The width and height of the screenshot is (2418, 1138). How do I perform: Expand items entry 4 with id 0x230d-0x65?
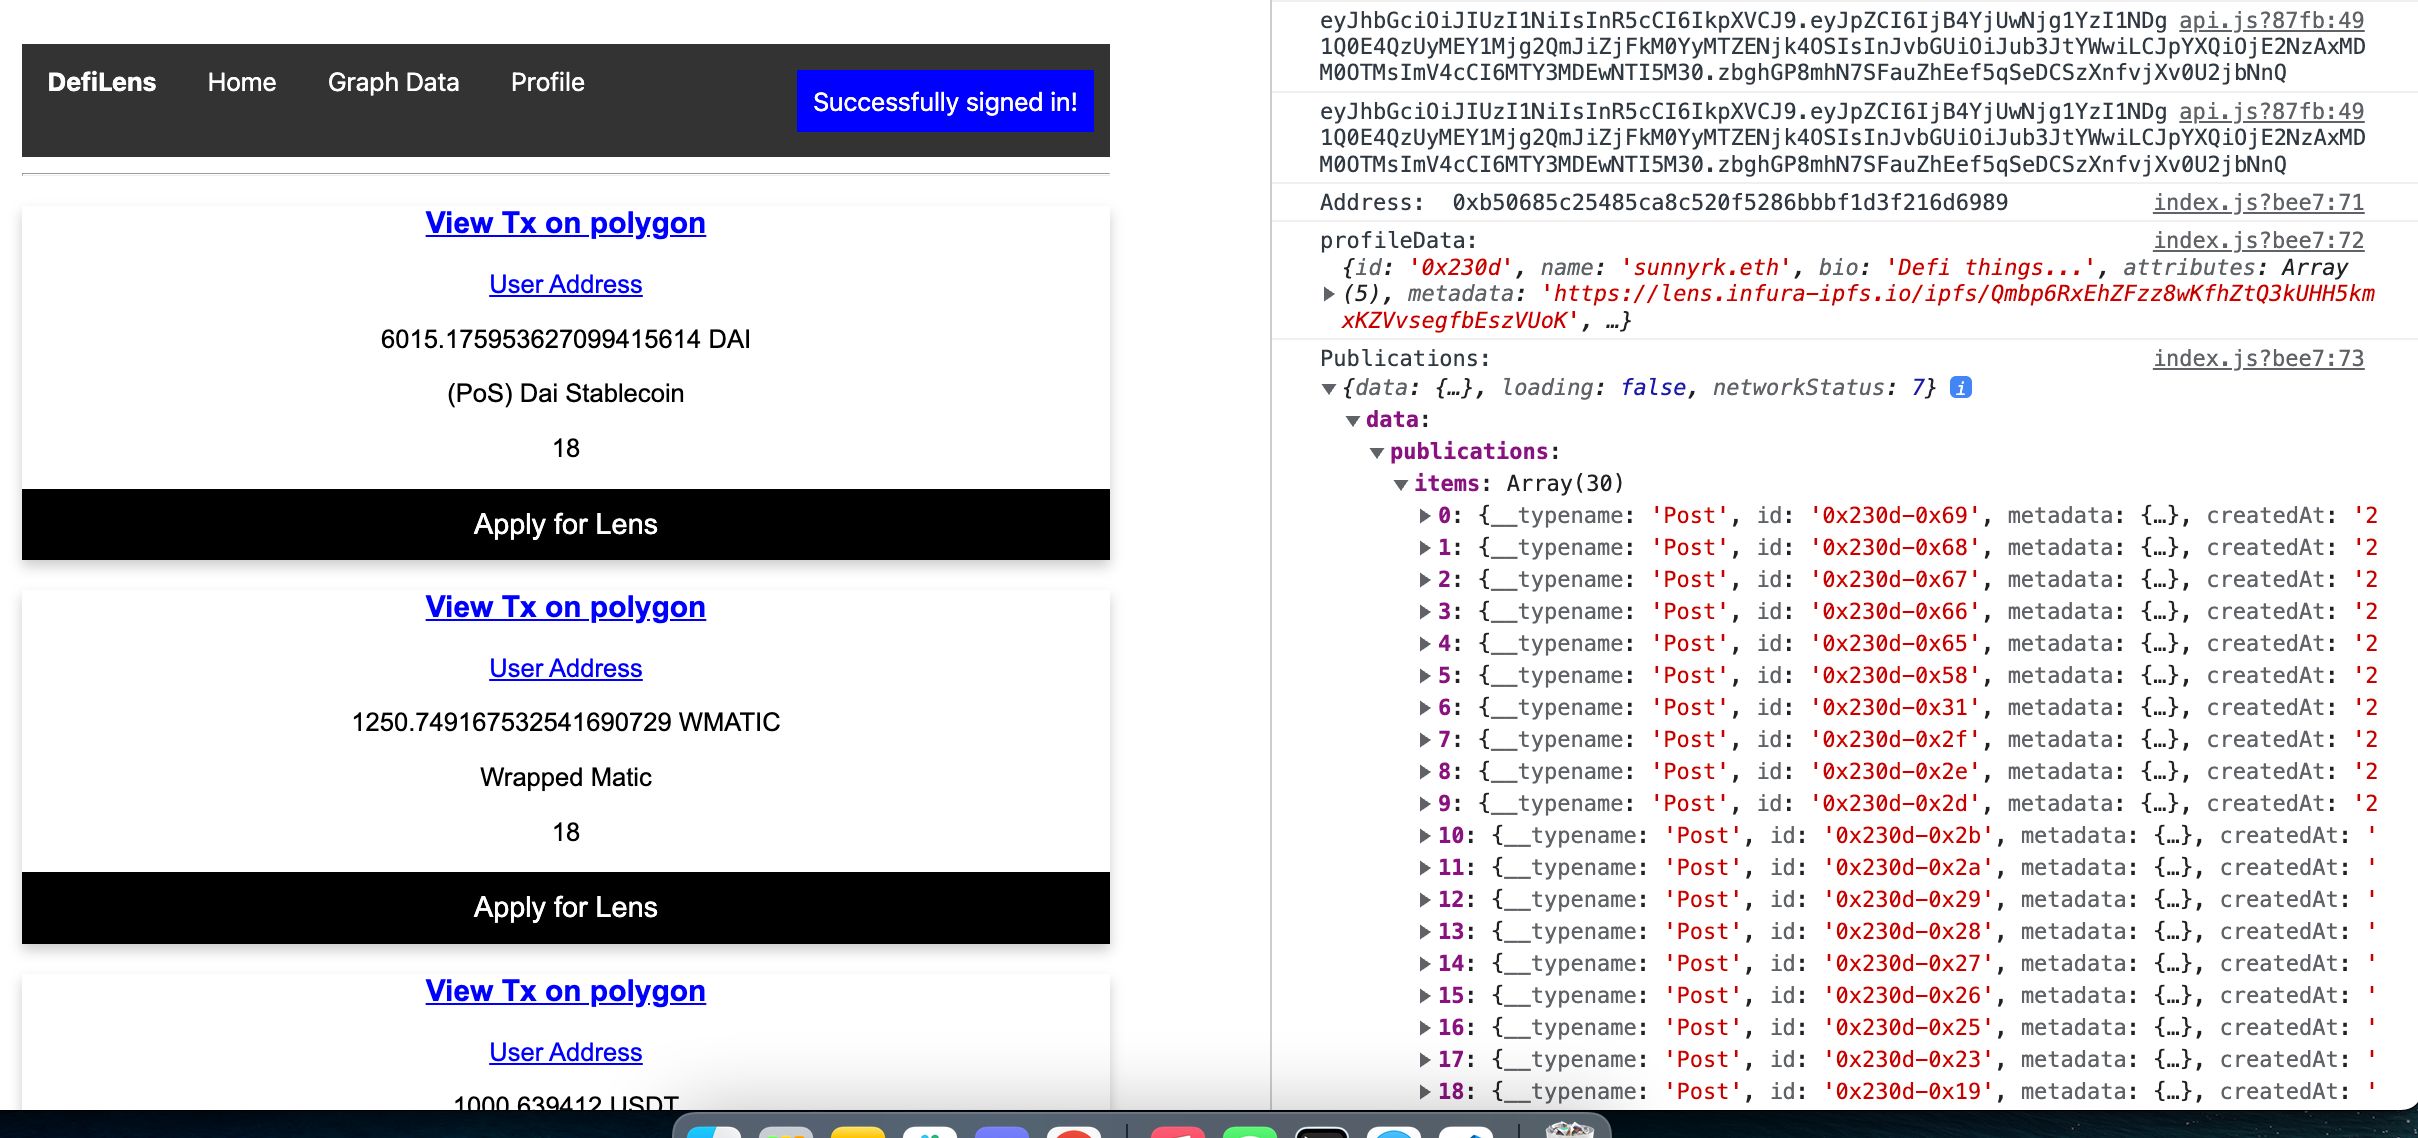[x=1425, y=644]
